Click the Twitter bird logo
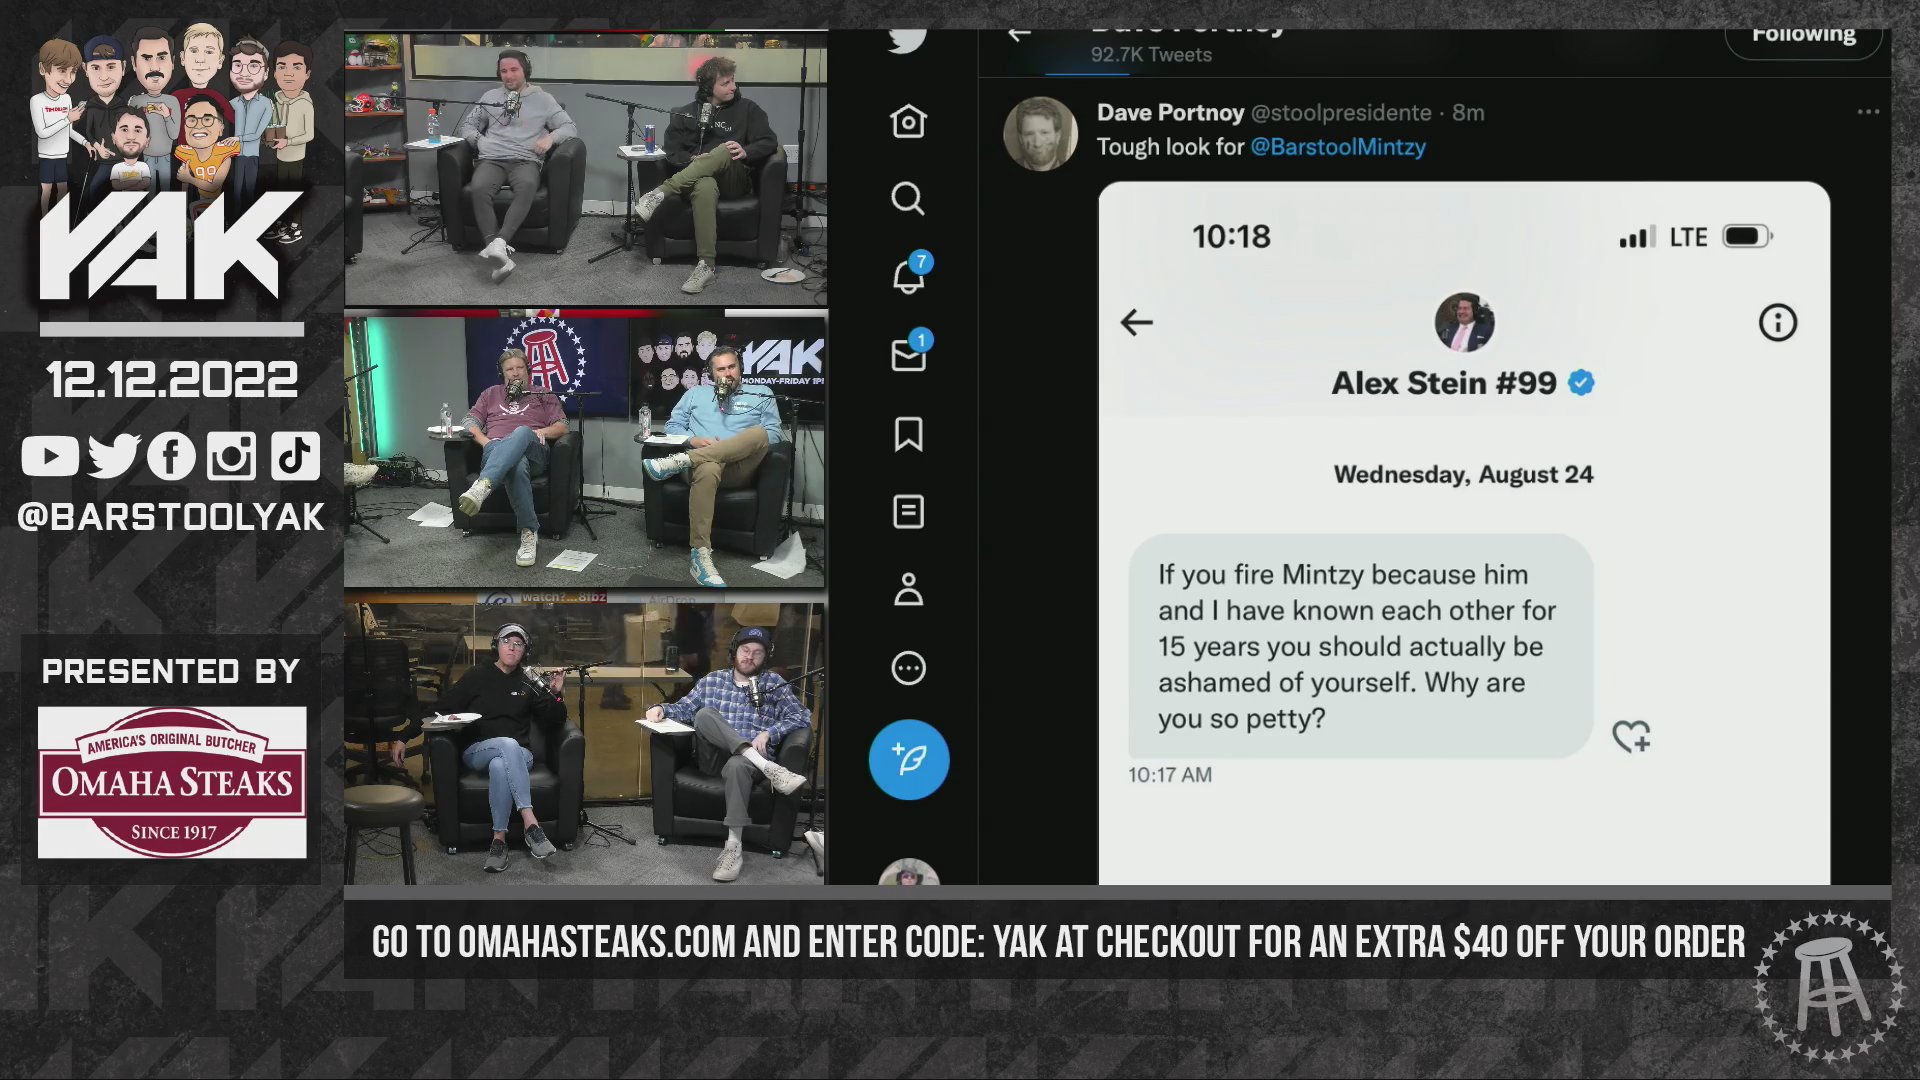1920x1080 pixels. click(907, 40)
